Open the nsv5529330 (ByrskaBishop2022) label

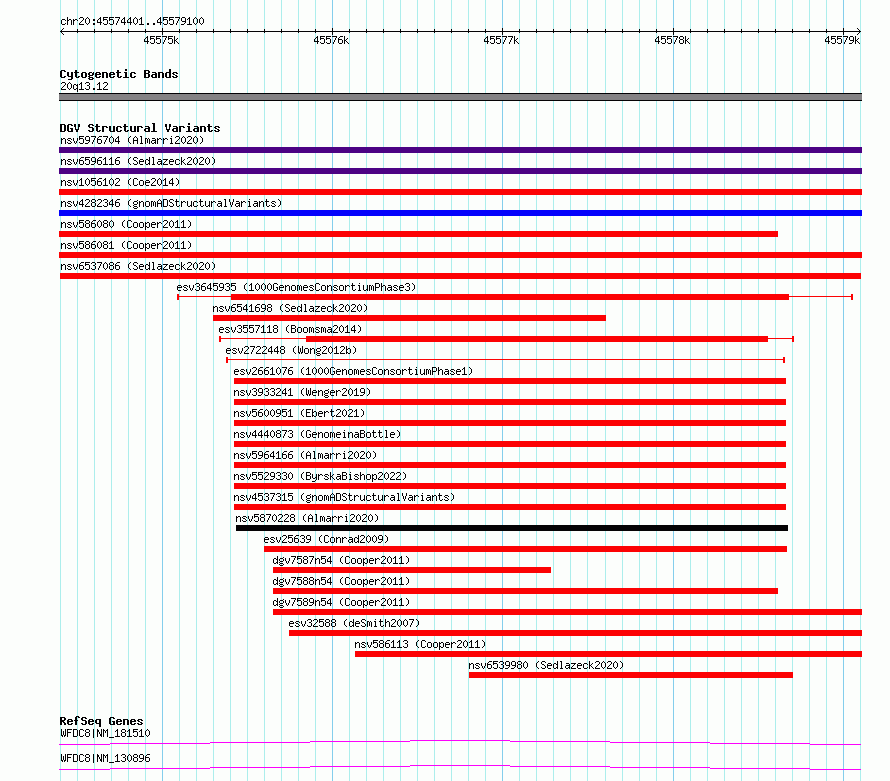tap(320, 476)
